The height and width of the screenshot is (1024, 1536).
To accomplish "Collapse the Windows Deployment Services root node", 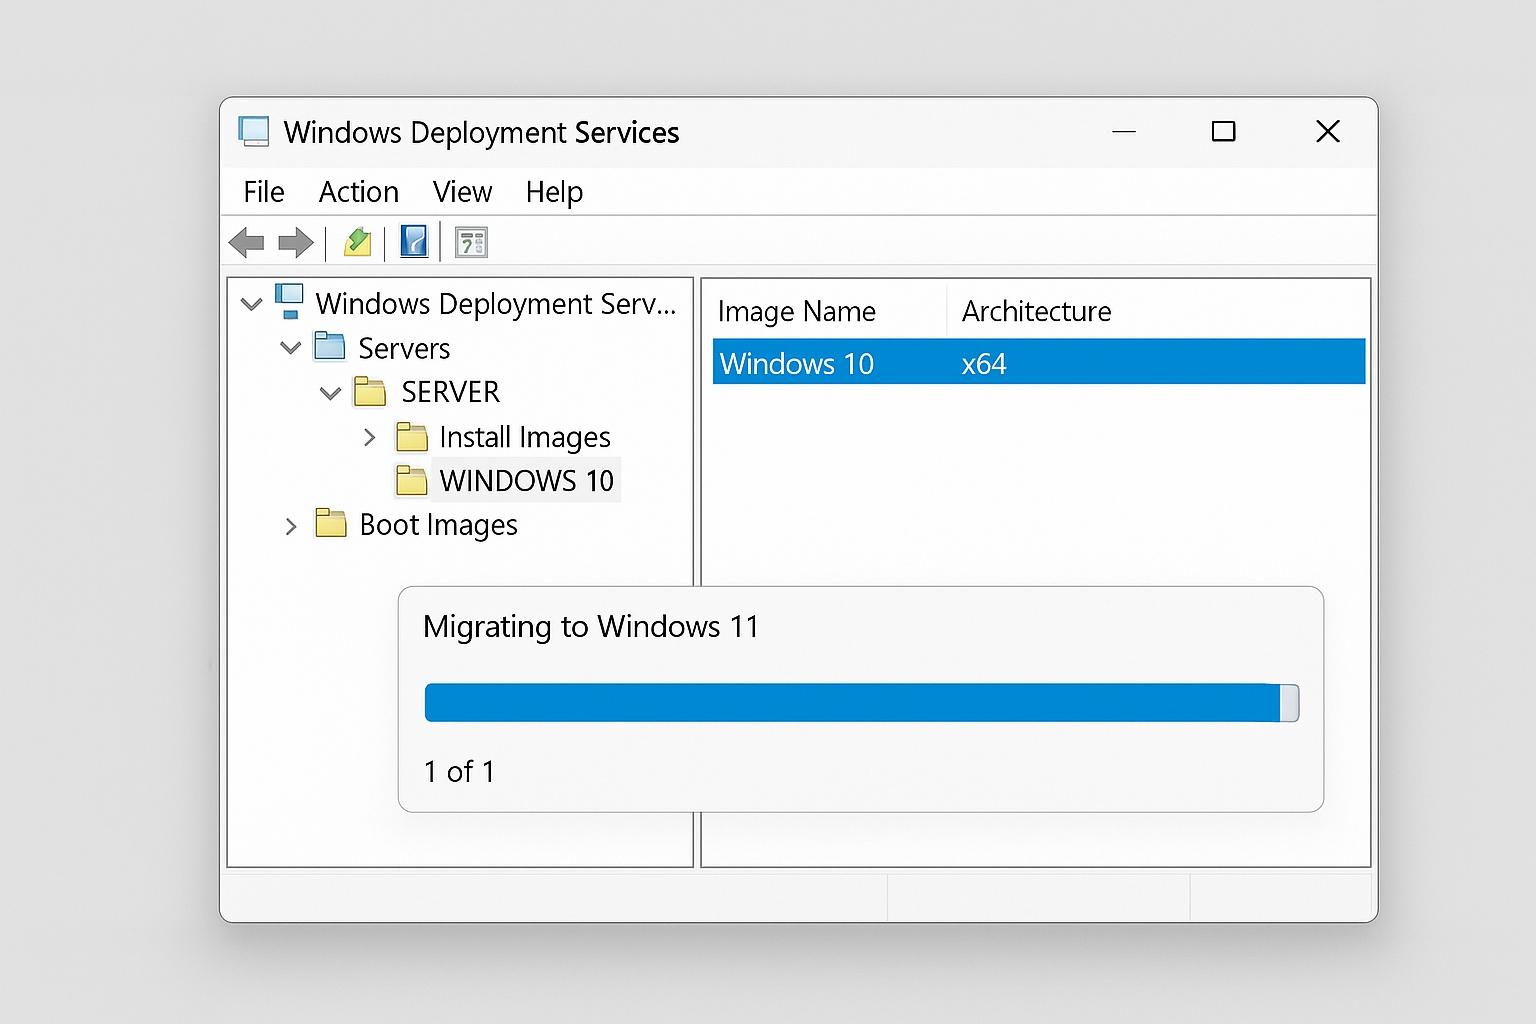I will [252, 303].
